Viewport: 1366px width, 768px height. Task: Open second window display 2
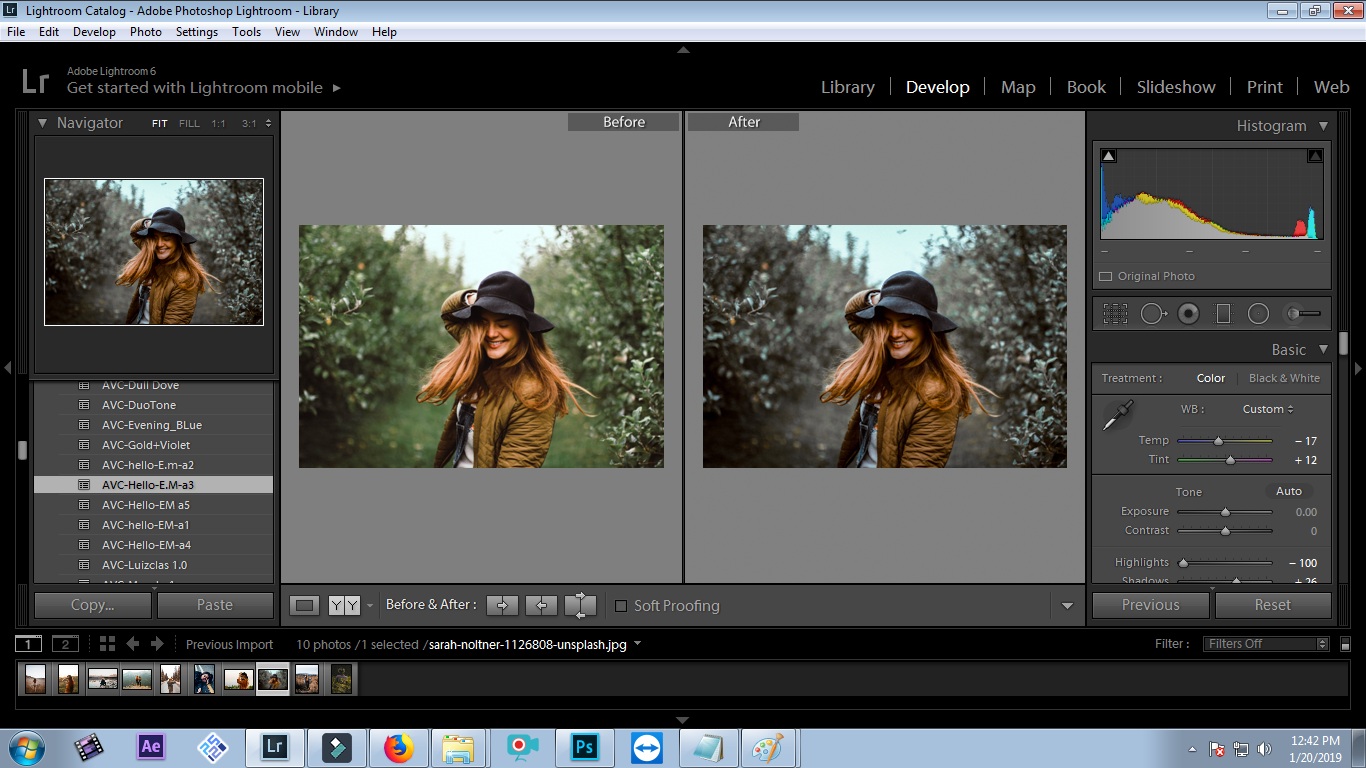coord(65,644)
